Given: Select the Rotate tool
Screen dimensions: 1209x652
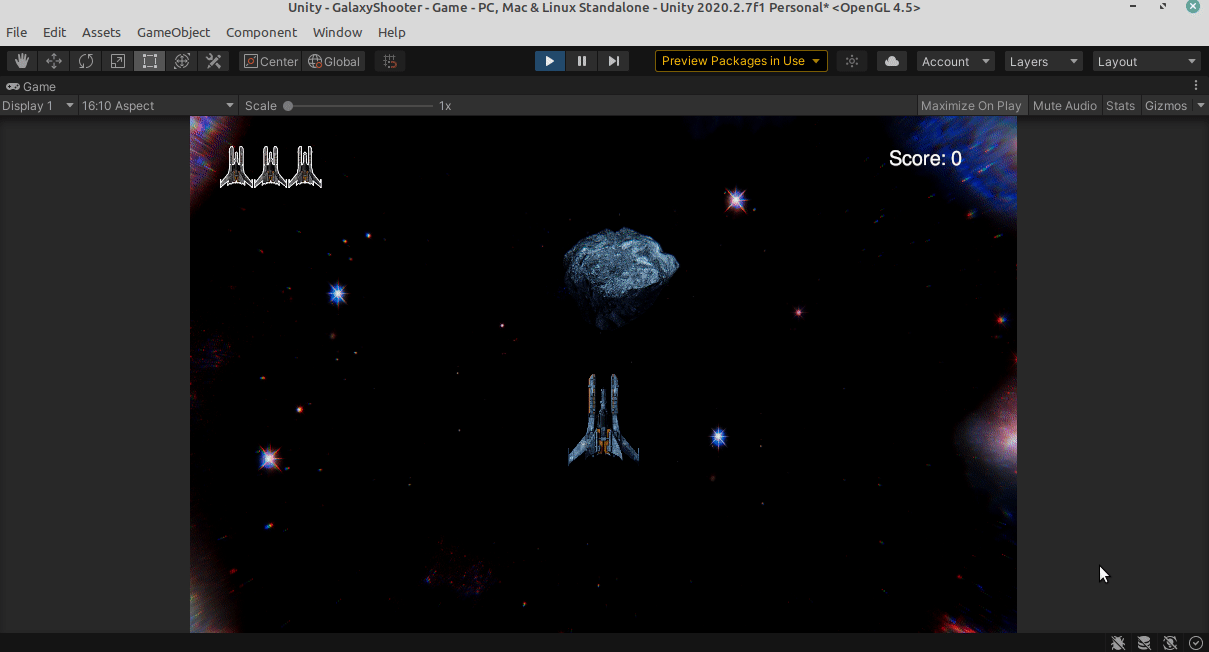Looking at the screenshot, I should pyautogui.click(x=86, y=61).
